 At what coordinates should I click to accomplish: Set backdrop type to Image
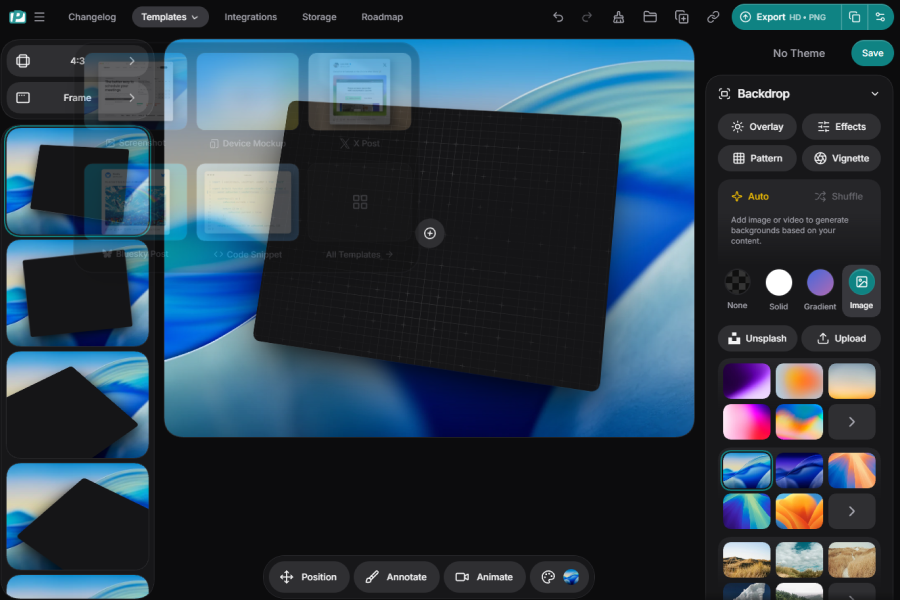pos(861,289)
